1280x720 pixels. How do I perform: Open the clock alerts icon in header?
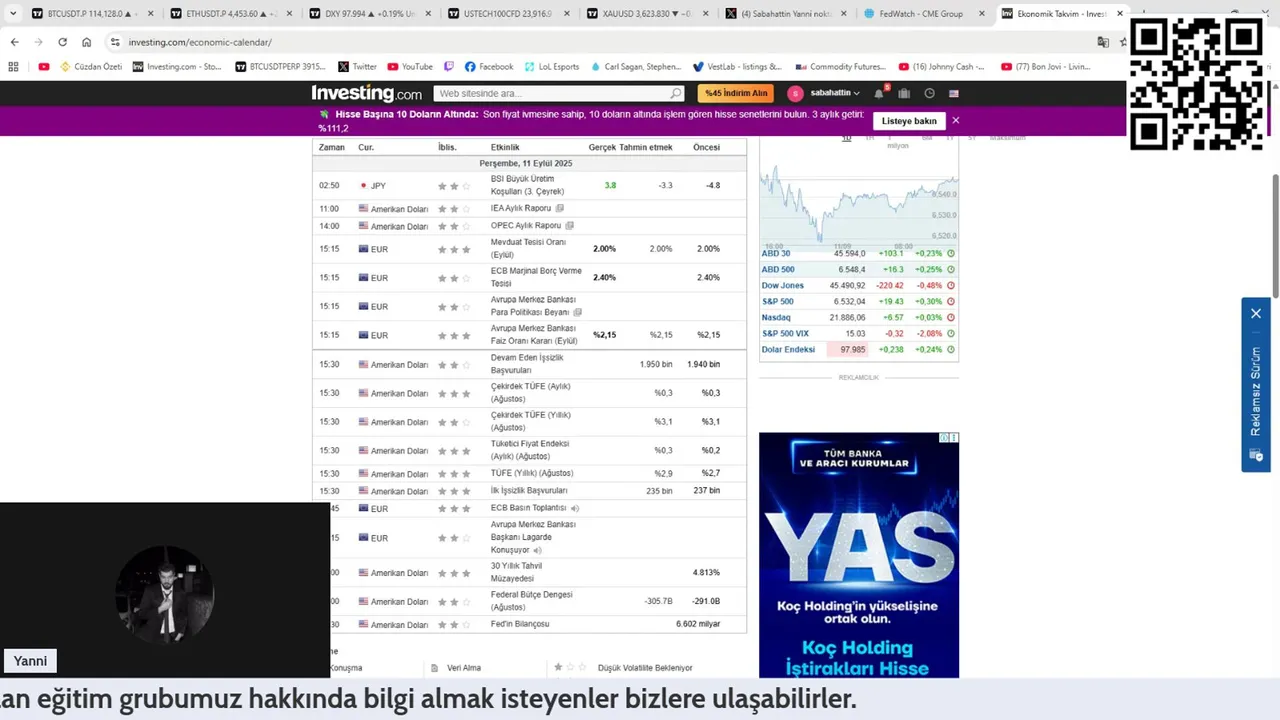pos(929,93)
